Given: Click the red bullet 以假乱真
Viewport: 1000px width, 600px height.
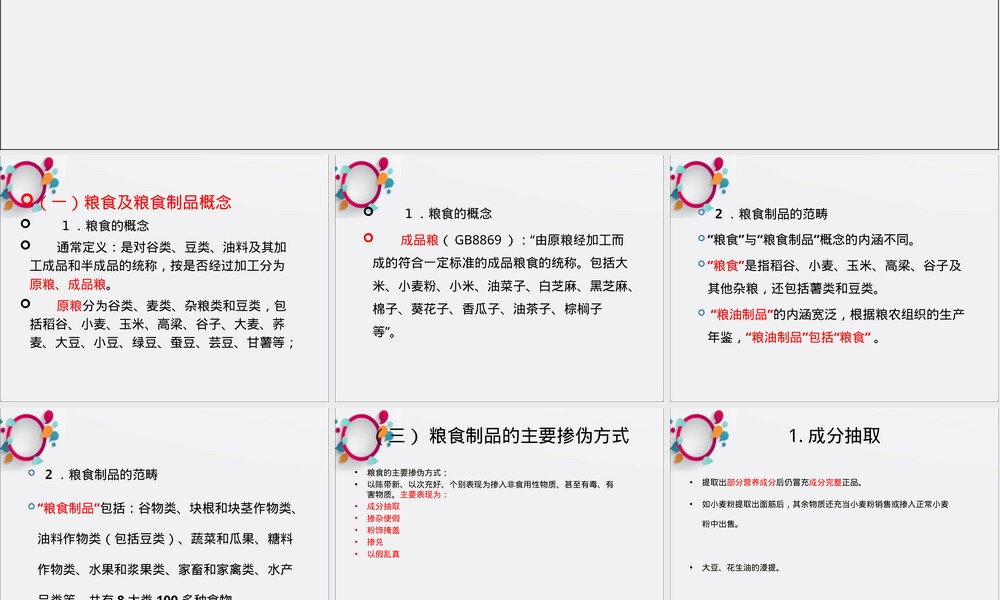Looking at the screenshot, I should pos(383,554).
